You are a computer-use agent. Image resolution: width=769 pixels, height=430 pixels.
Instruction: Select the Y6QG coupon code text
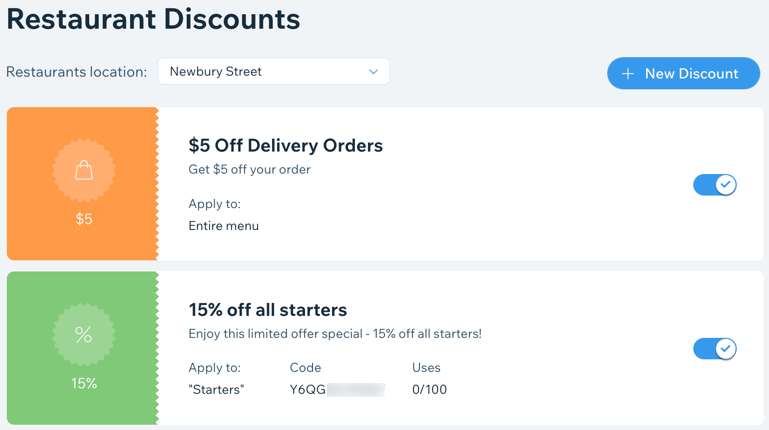click(308, 390)
